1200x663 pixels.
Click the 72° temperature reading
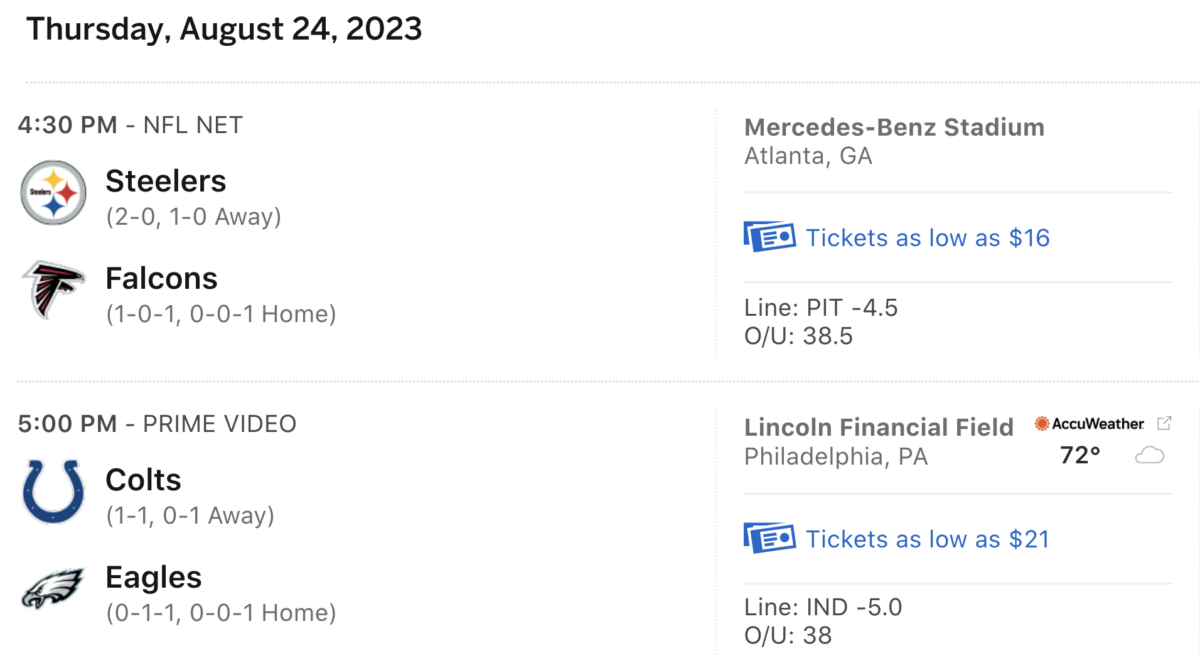pos(1080,456)
